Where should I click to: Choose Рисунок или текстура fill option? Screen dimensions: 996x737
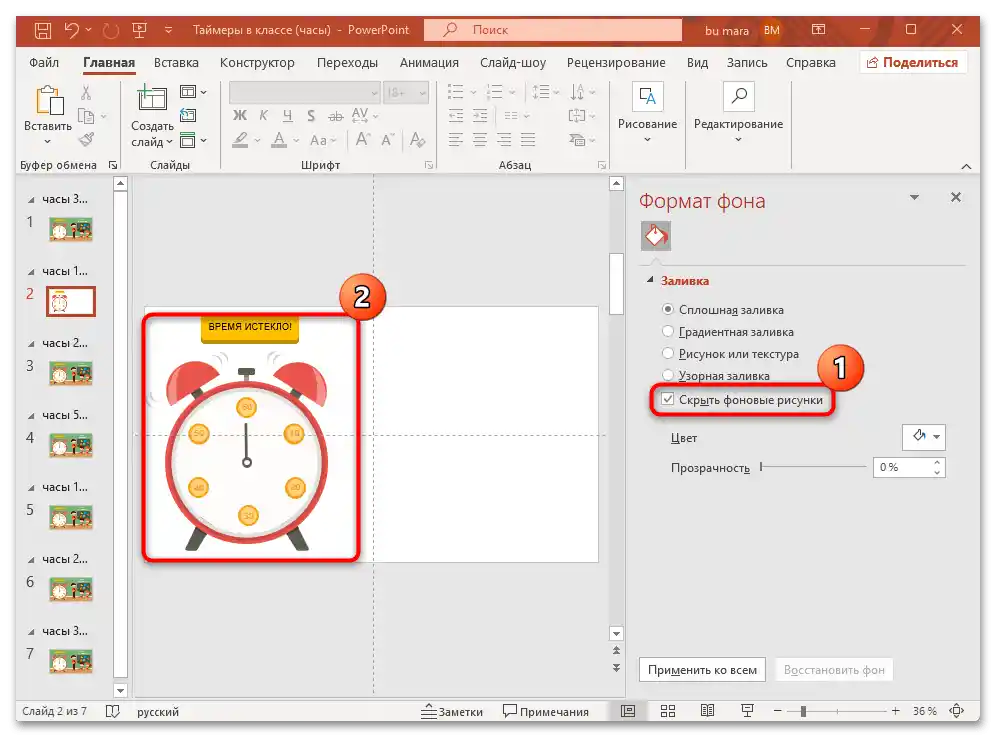point(667,353)
